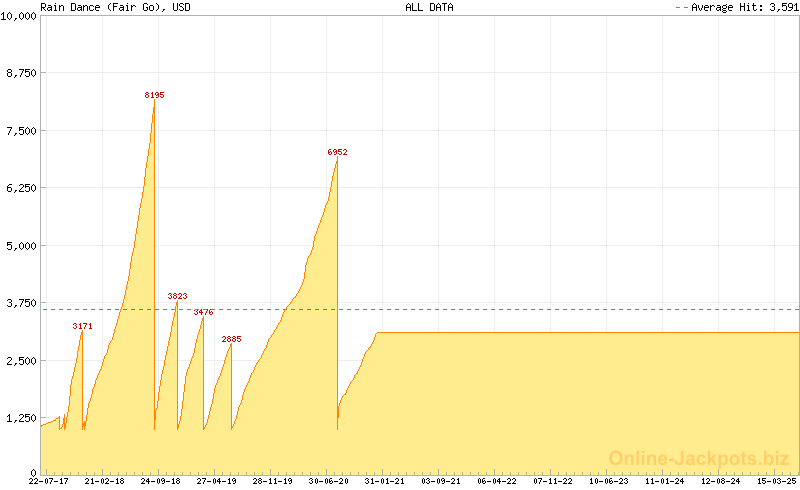Click the 3171 peak value label
Screen dimensions: 800x490
tap(82, 326)
